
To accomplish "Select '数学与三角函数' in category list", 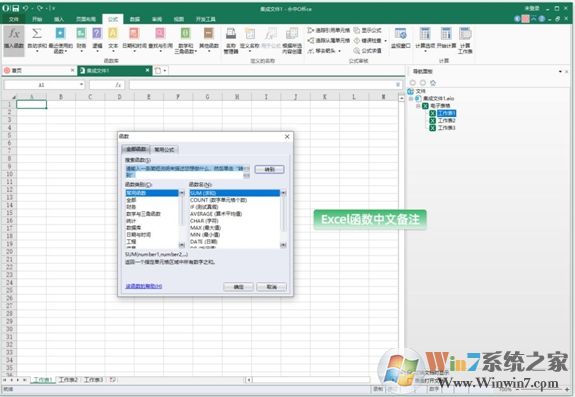I will pos(143,214).
